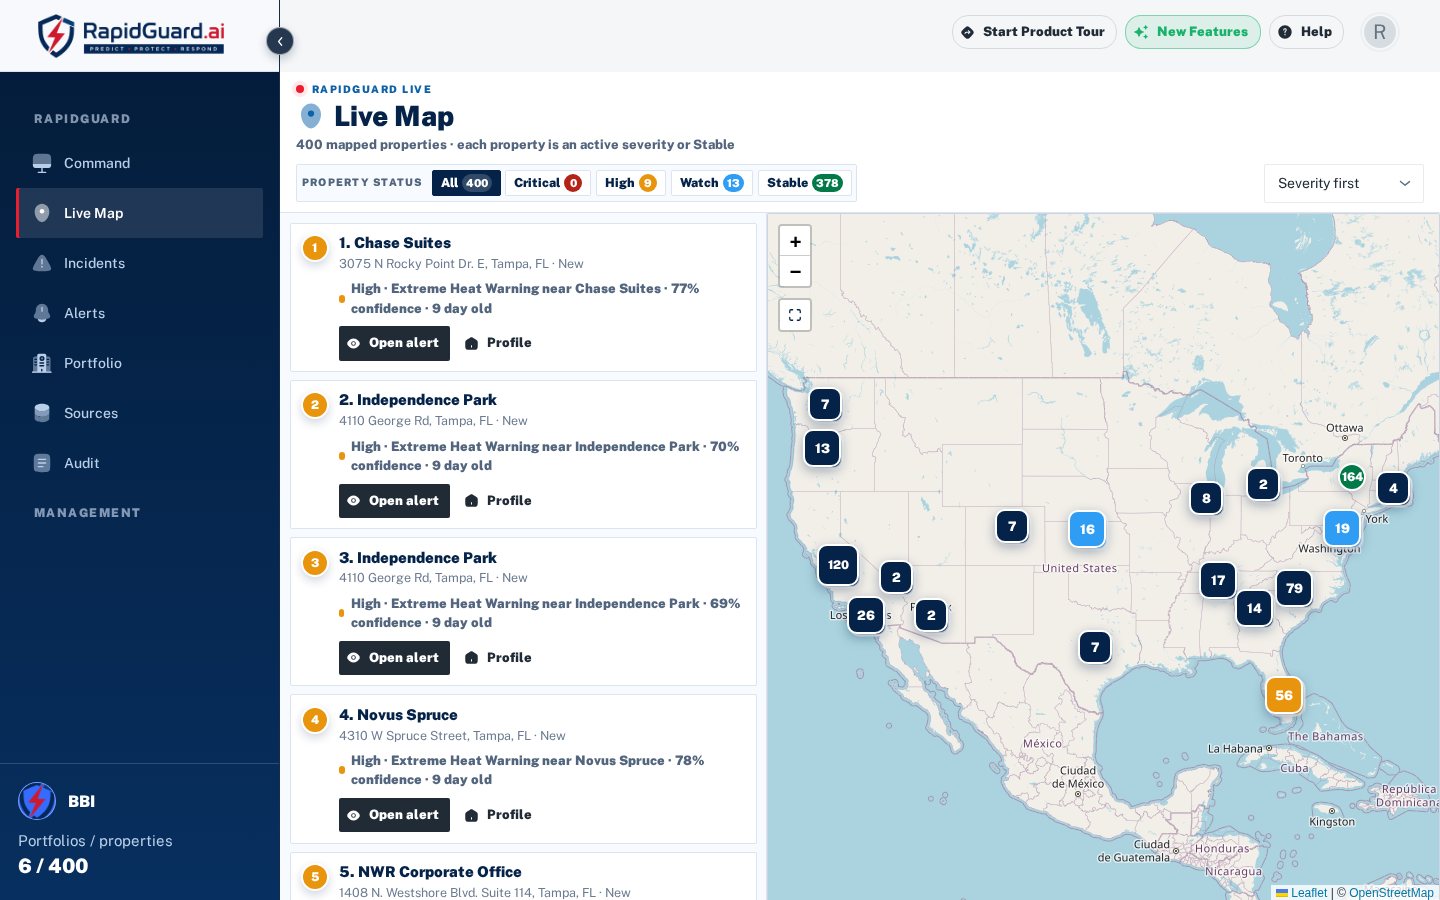Open the Leaflet attribution link
This screenshot has width=1440, height=900.
coord(1301,893)
